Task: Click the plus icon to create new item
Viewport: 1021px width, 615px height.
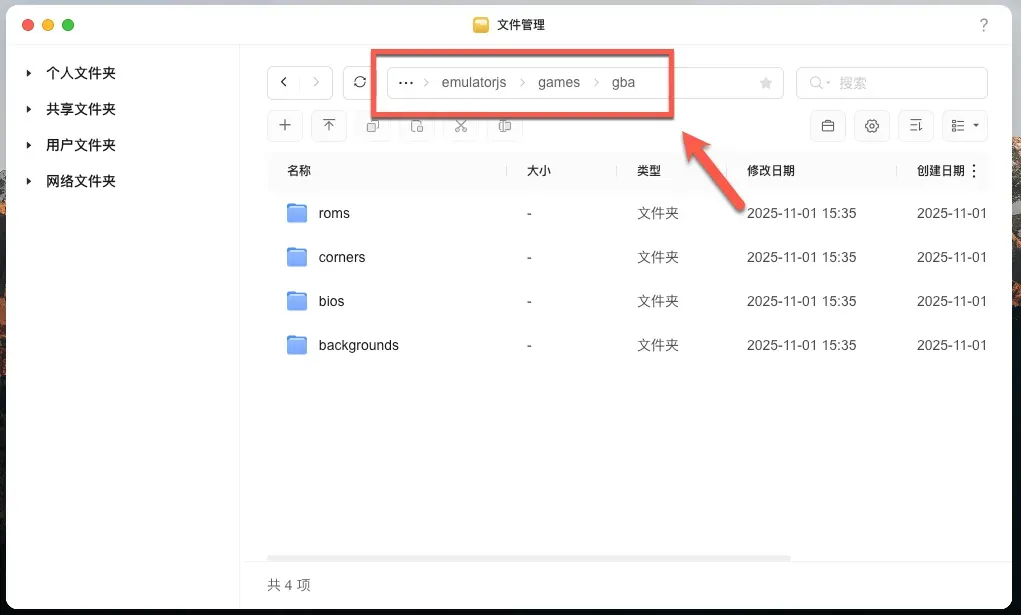Action: [285, 126]
